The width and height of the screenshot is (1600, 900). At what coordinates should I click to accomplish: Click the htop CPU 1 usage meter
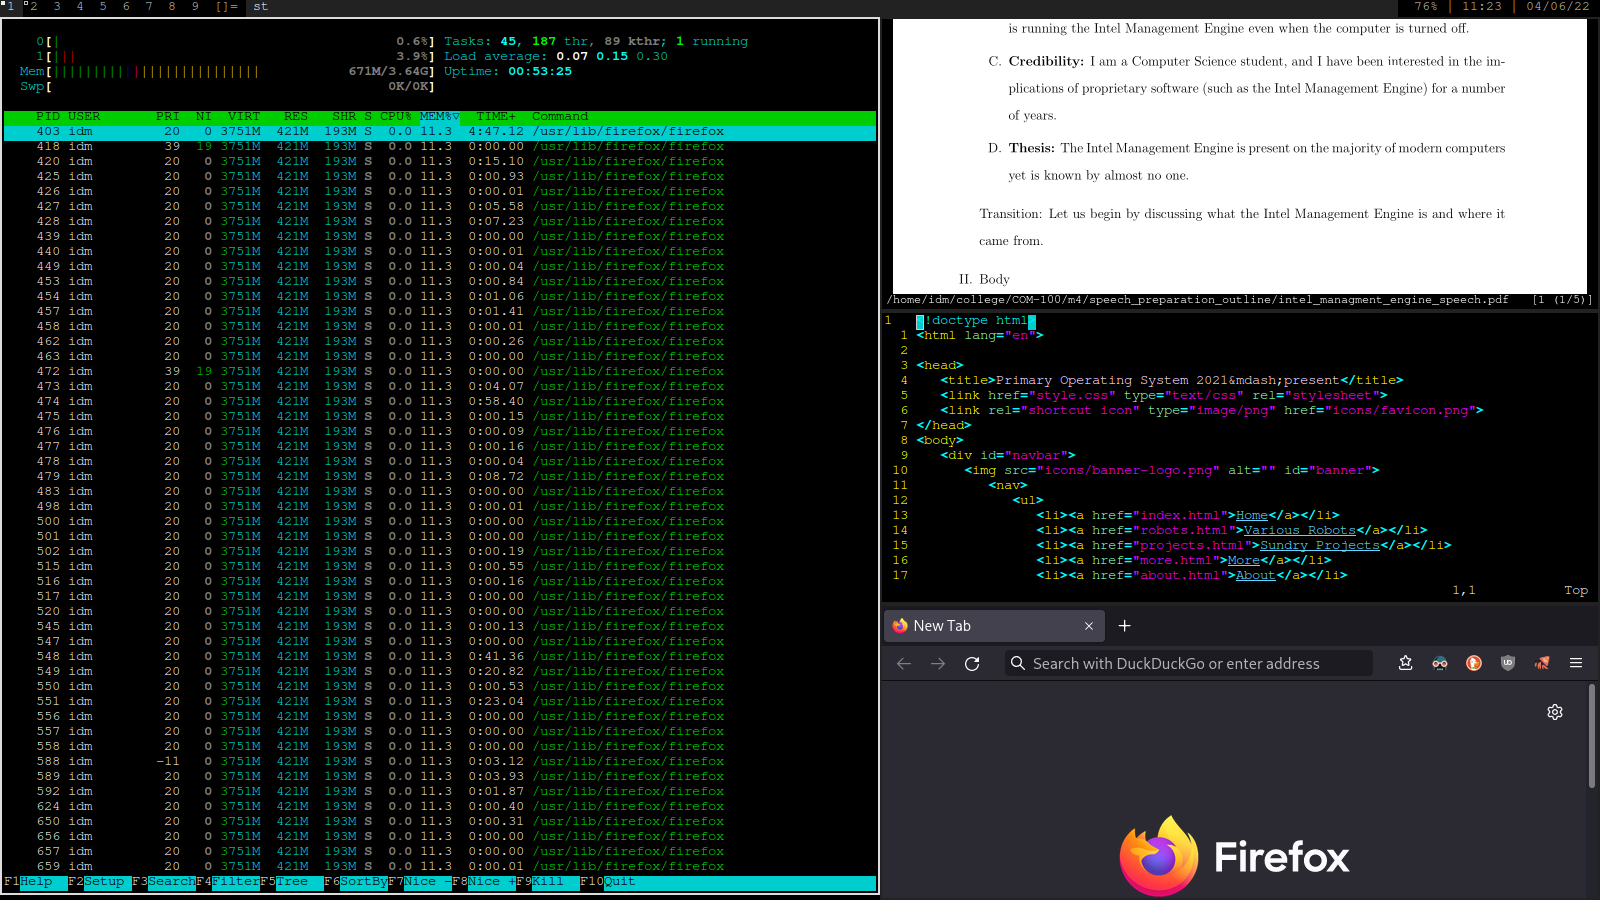click(235, 57)
